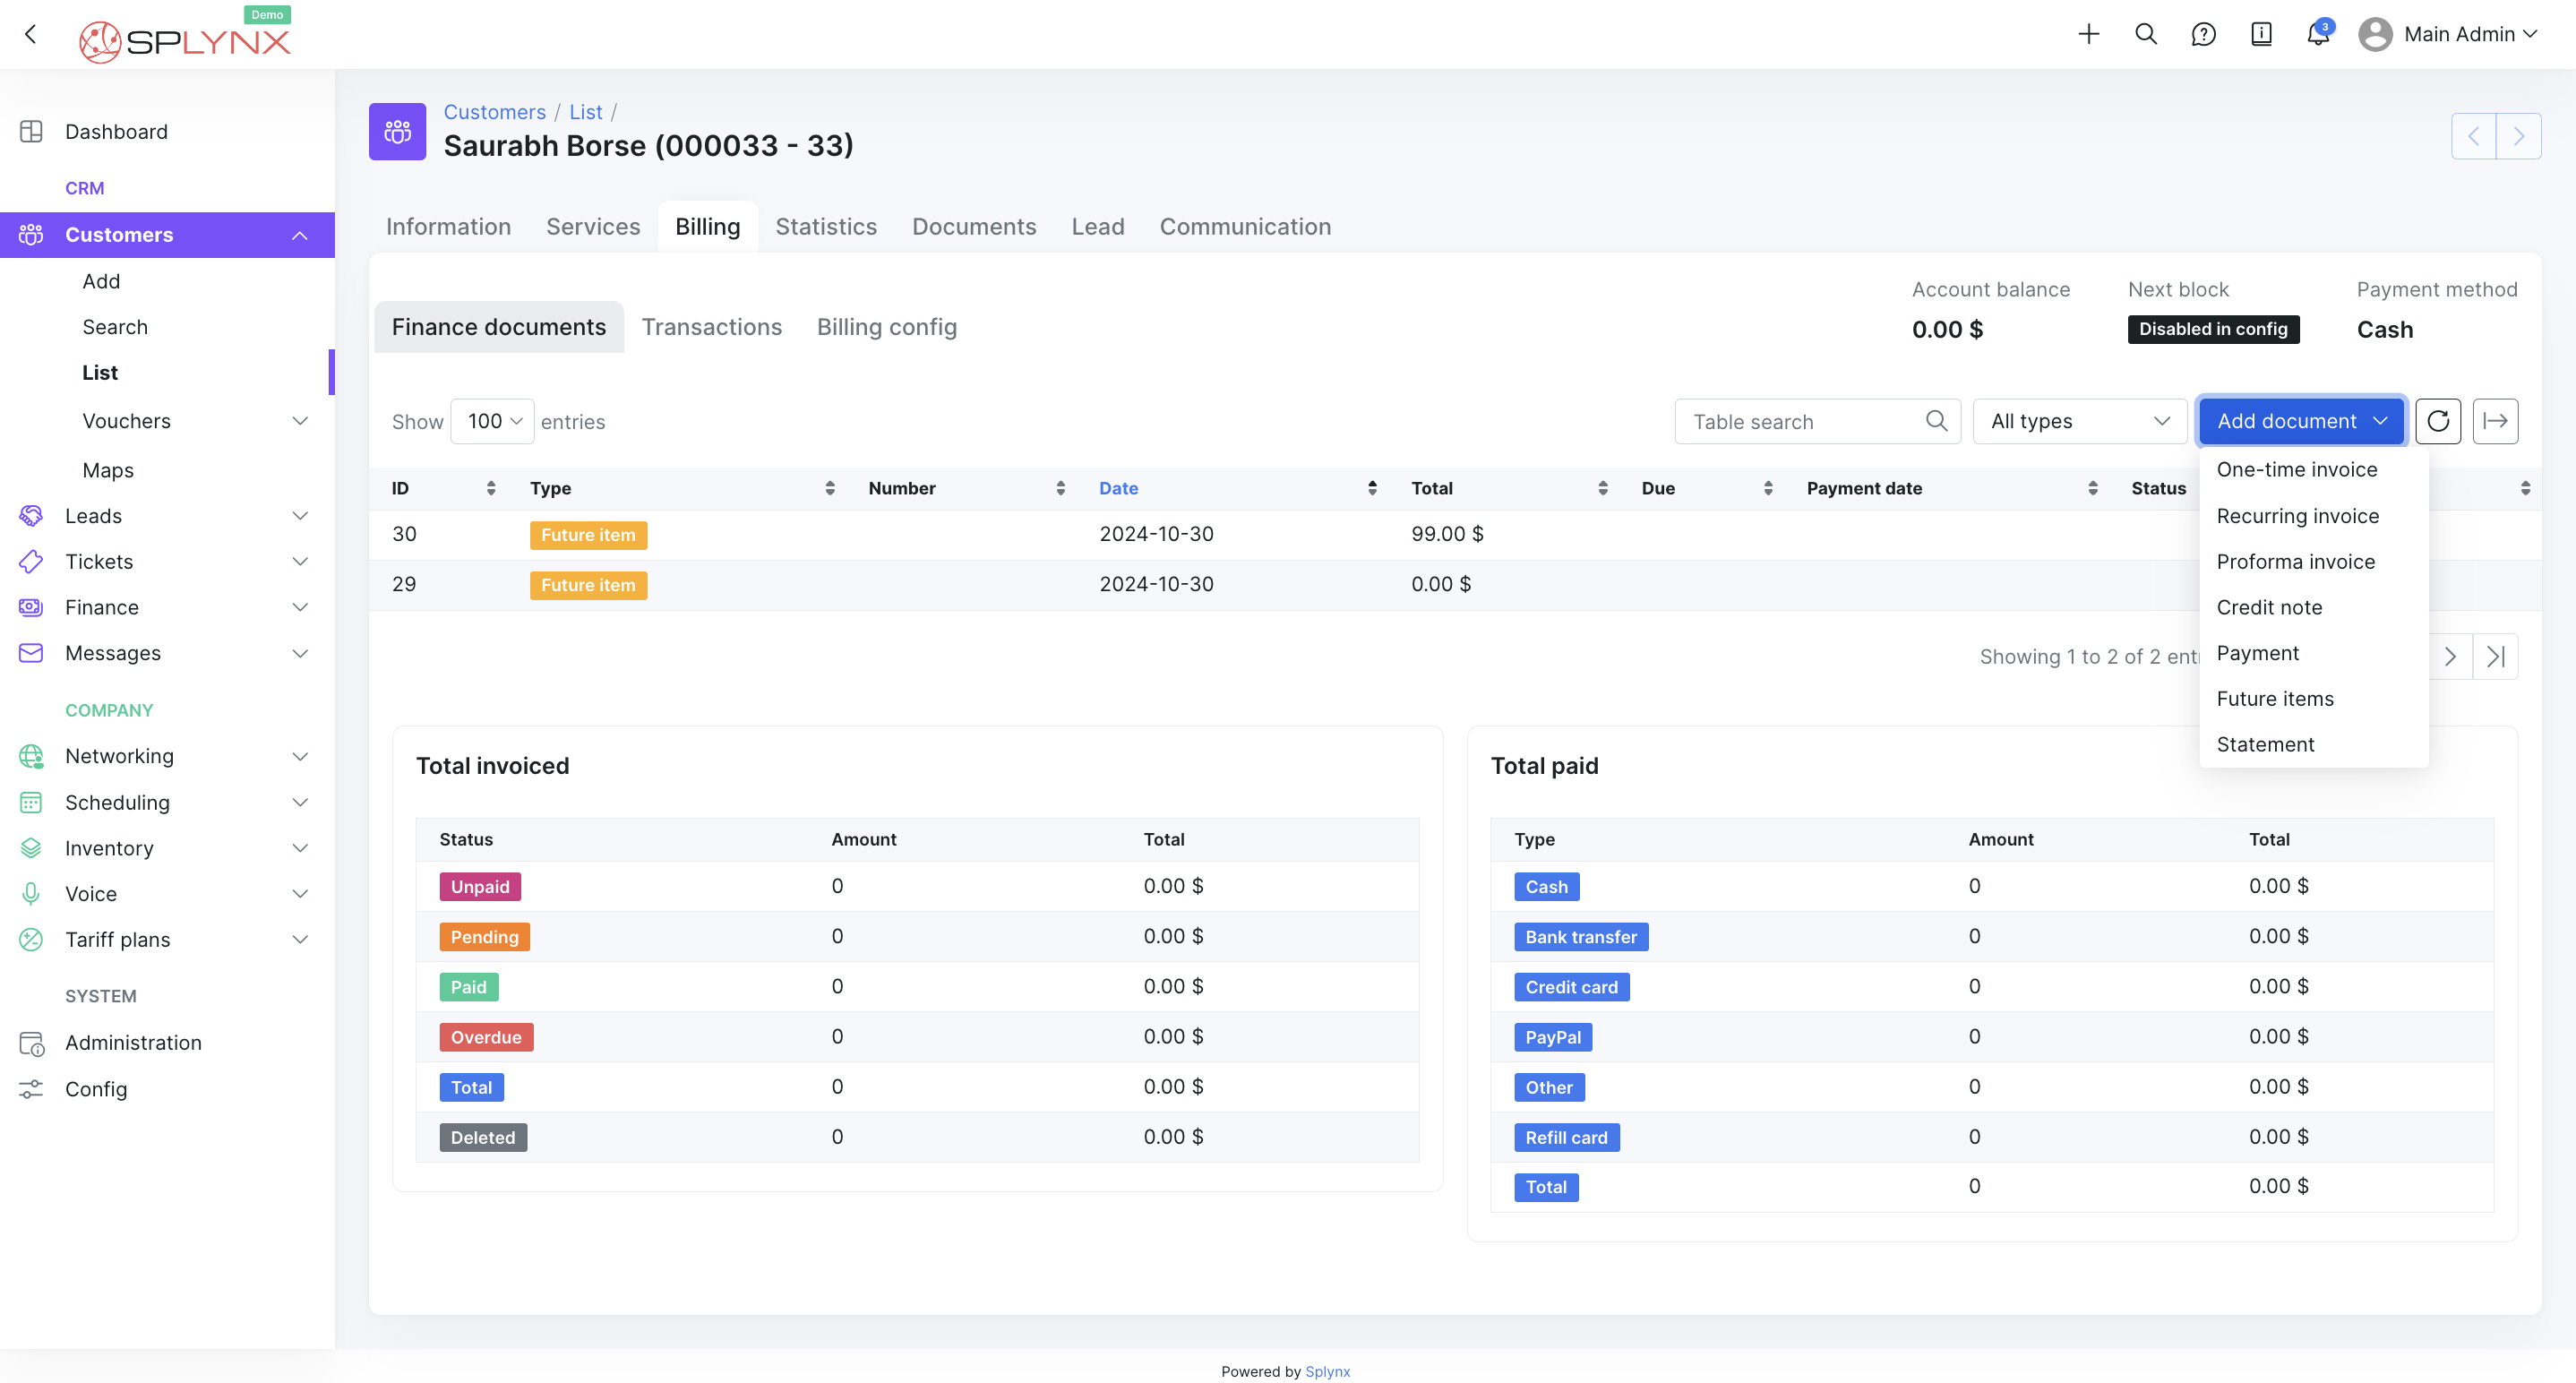Click the export table icon button
This screenshot has height=1383, width=2576.
pyautogui.click(x=2495, y=421)
